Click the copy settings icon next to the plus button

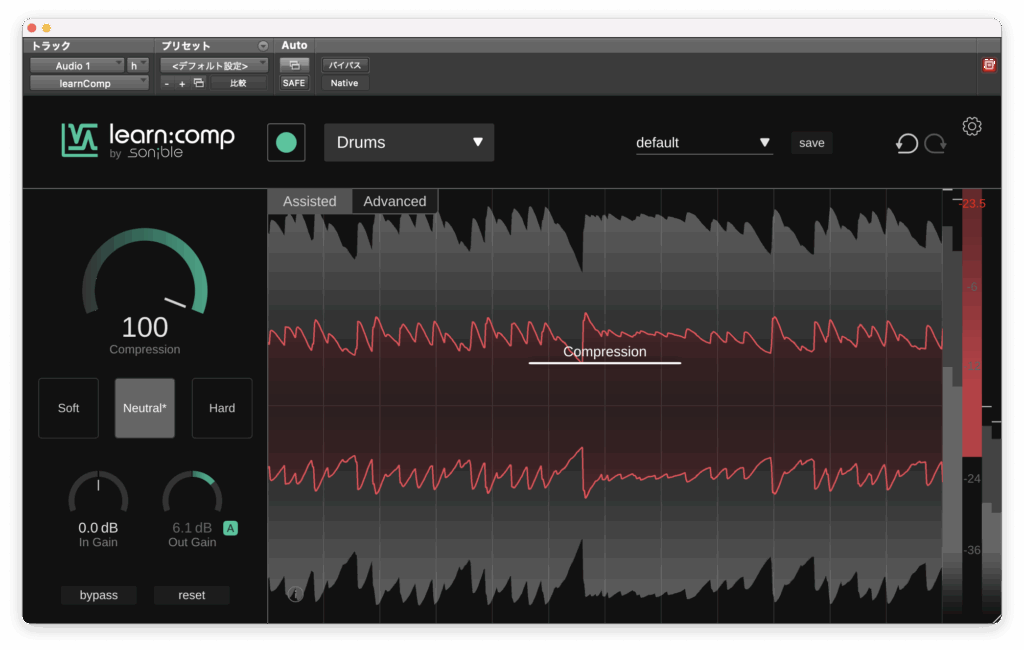tap(199, 83)
